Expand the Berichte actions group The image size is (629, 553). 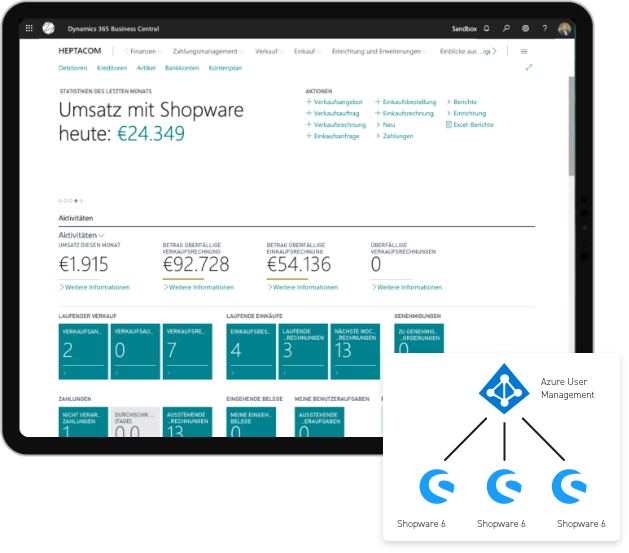(x=462, y=102)
